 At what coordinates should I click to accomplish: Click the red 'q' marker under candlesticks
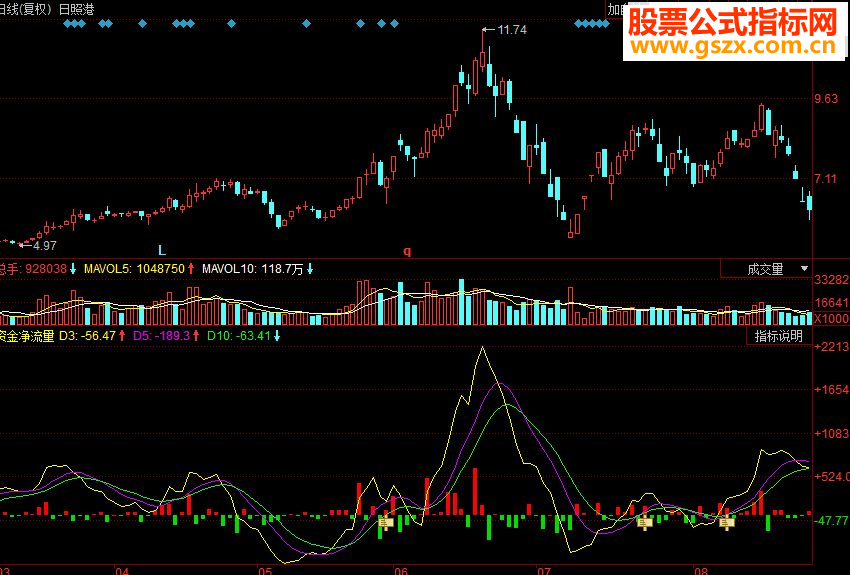tap(407, 251)
